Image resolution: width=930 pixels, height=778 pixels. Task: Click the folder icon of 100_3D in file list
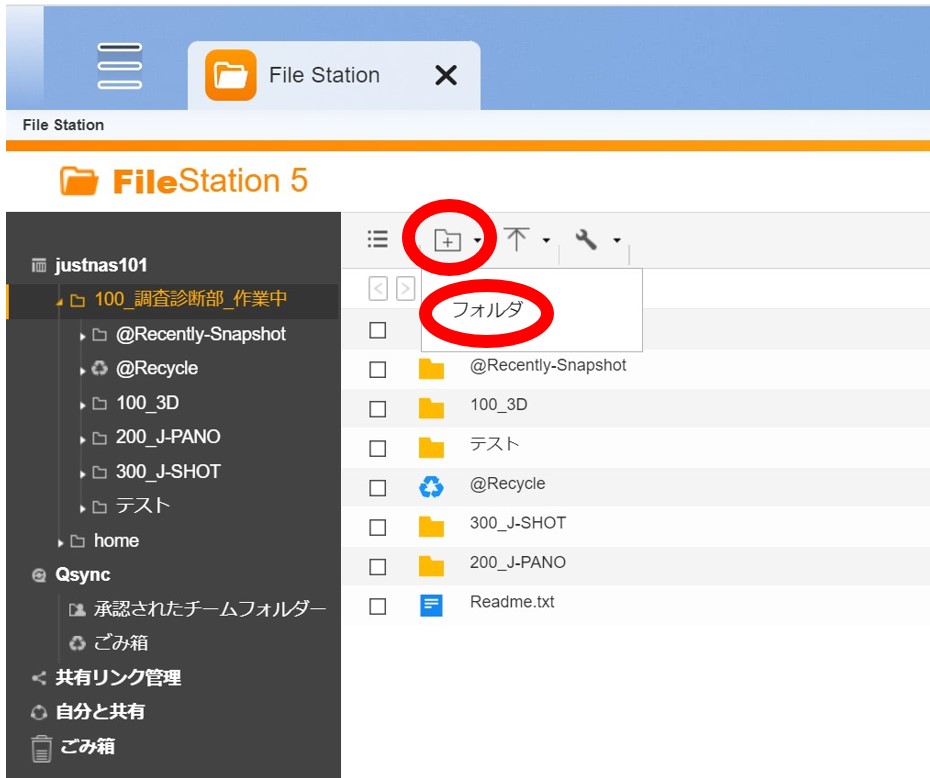(431, 408)
